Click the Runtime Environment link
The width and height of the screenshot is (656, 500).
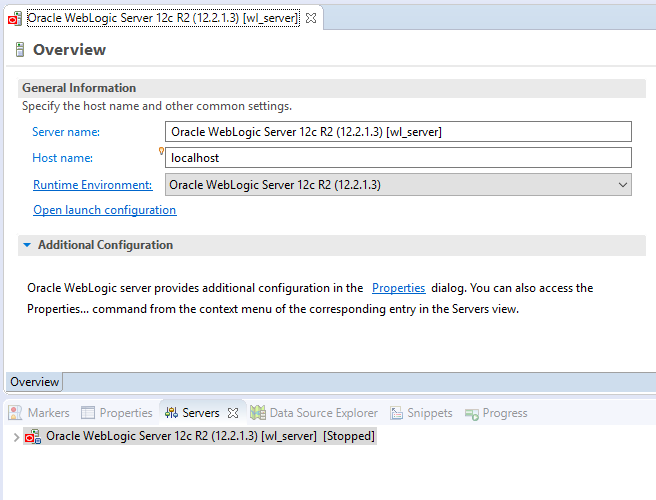tap(92, 185)
